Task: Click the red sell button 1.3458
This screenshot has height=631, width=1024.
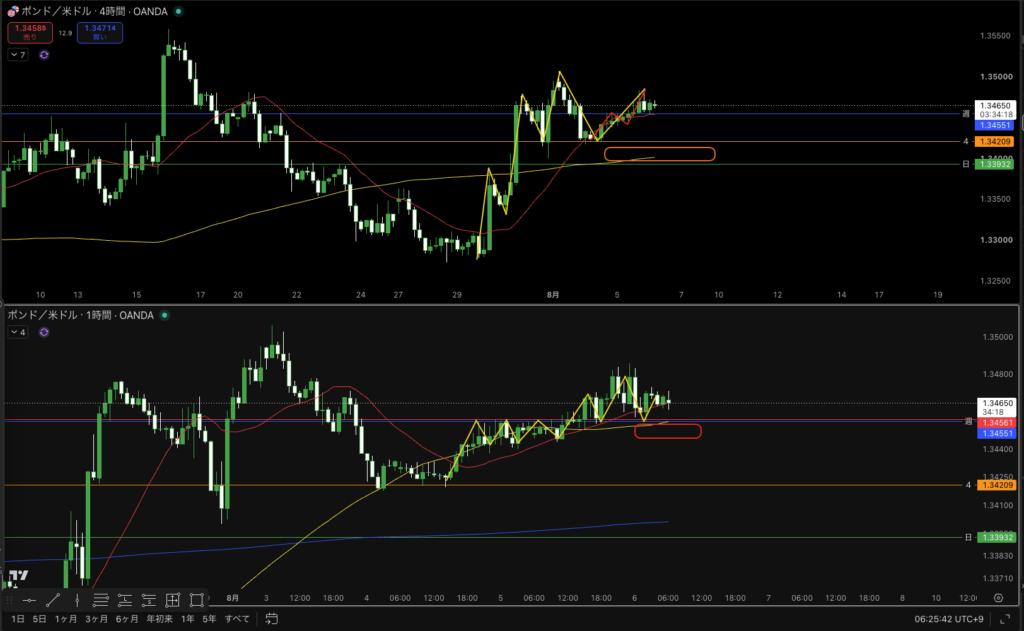Action: click(x=30, y=32)
